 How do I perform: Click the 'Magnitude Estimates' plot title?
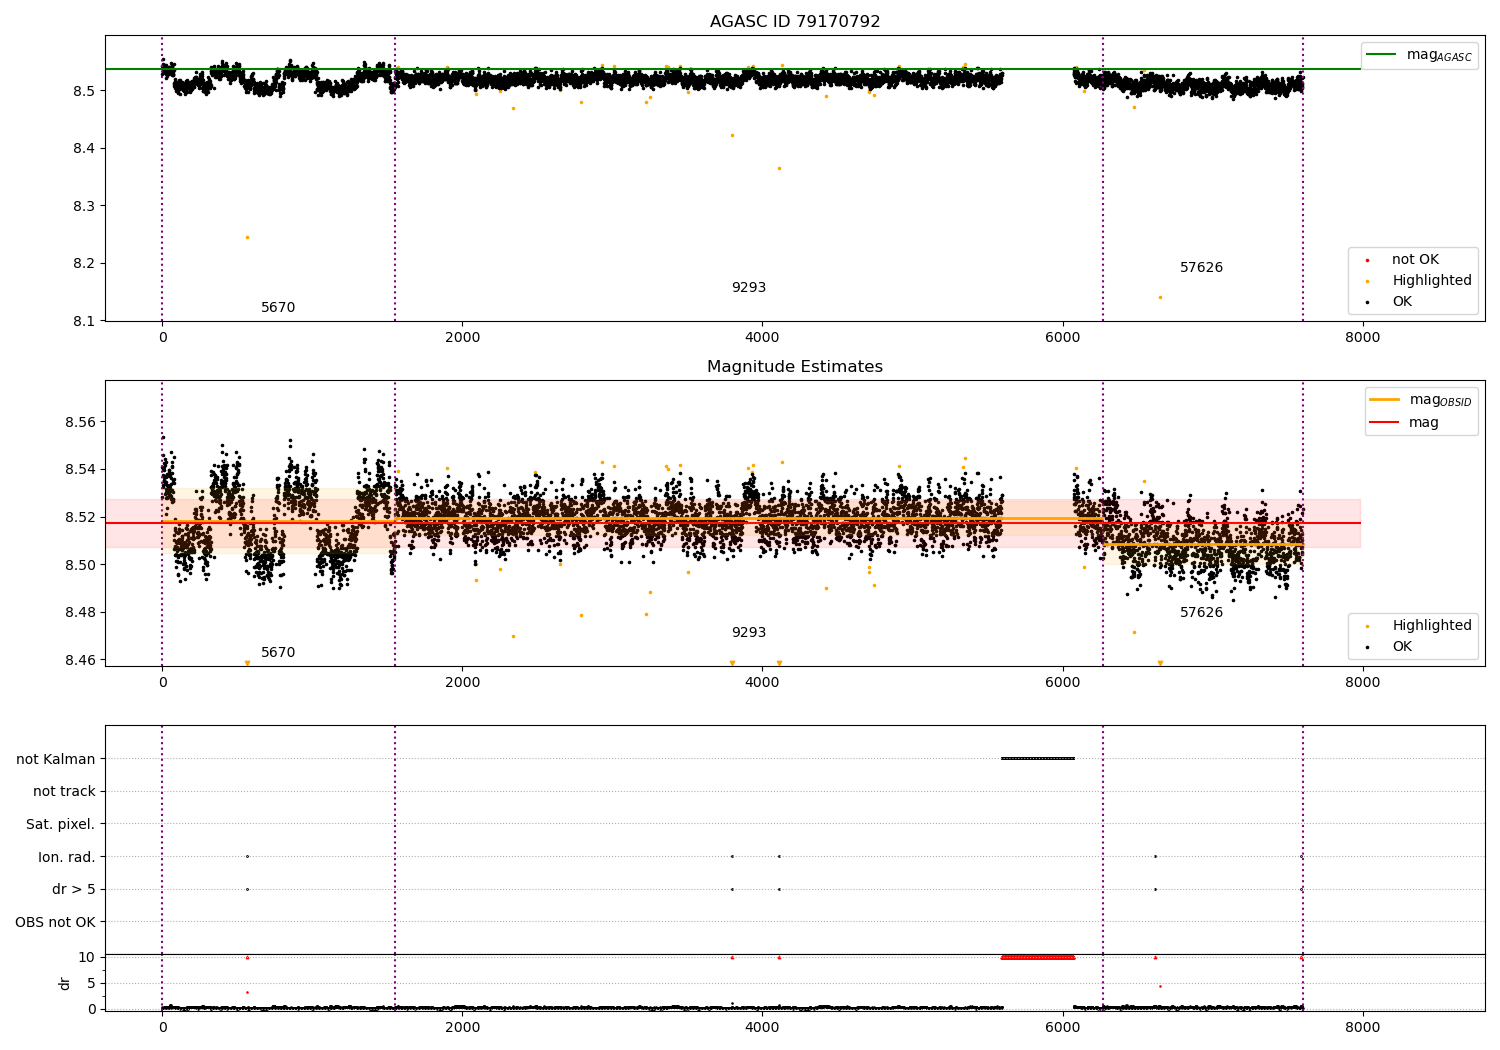pyautogui.click(x=795, y=367)
